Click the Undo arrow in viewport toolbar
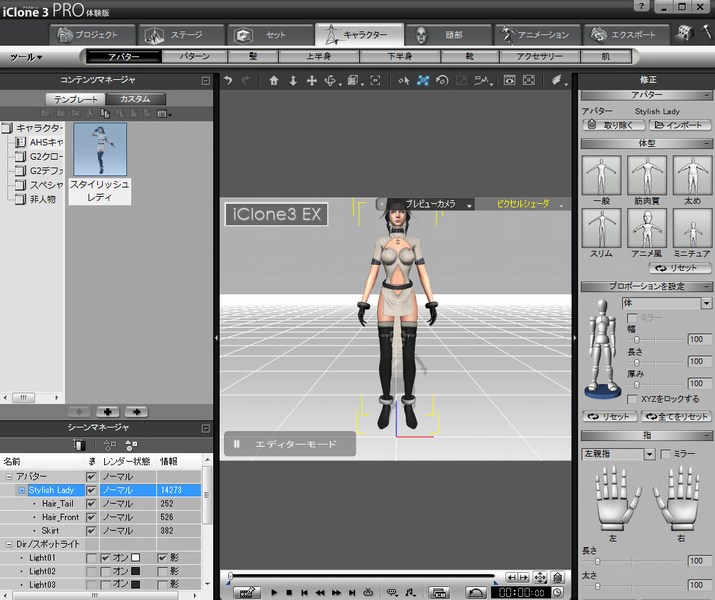 click(x=228, y=81)
